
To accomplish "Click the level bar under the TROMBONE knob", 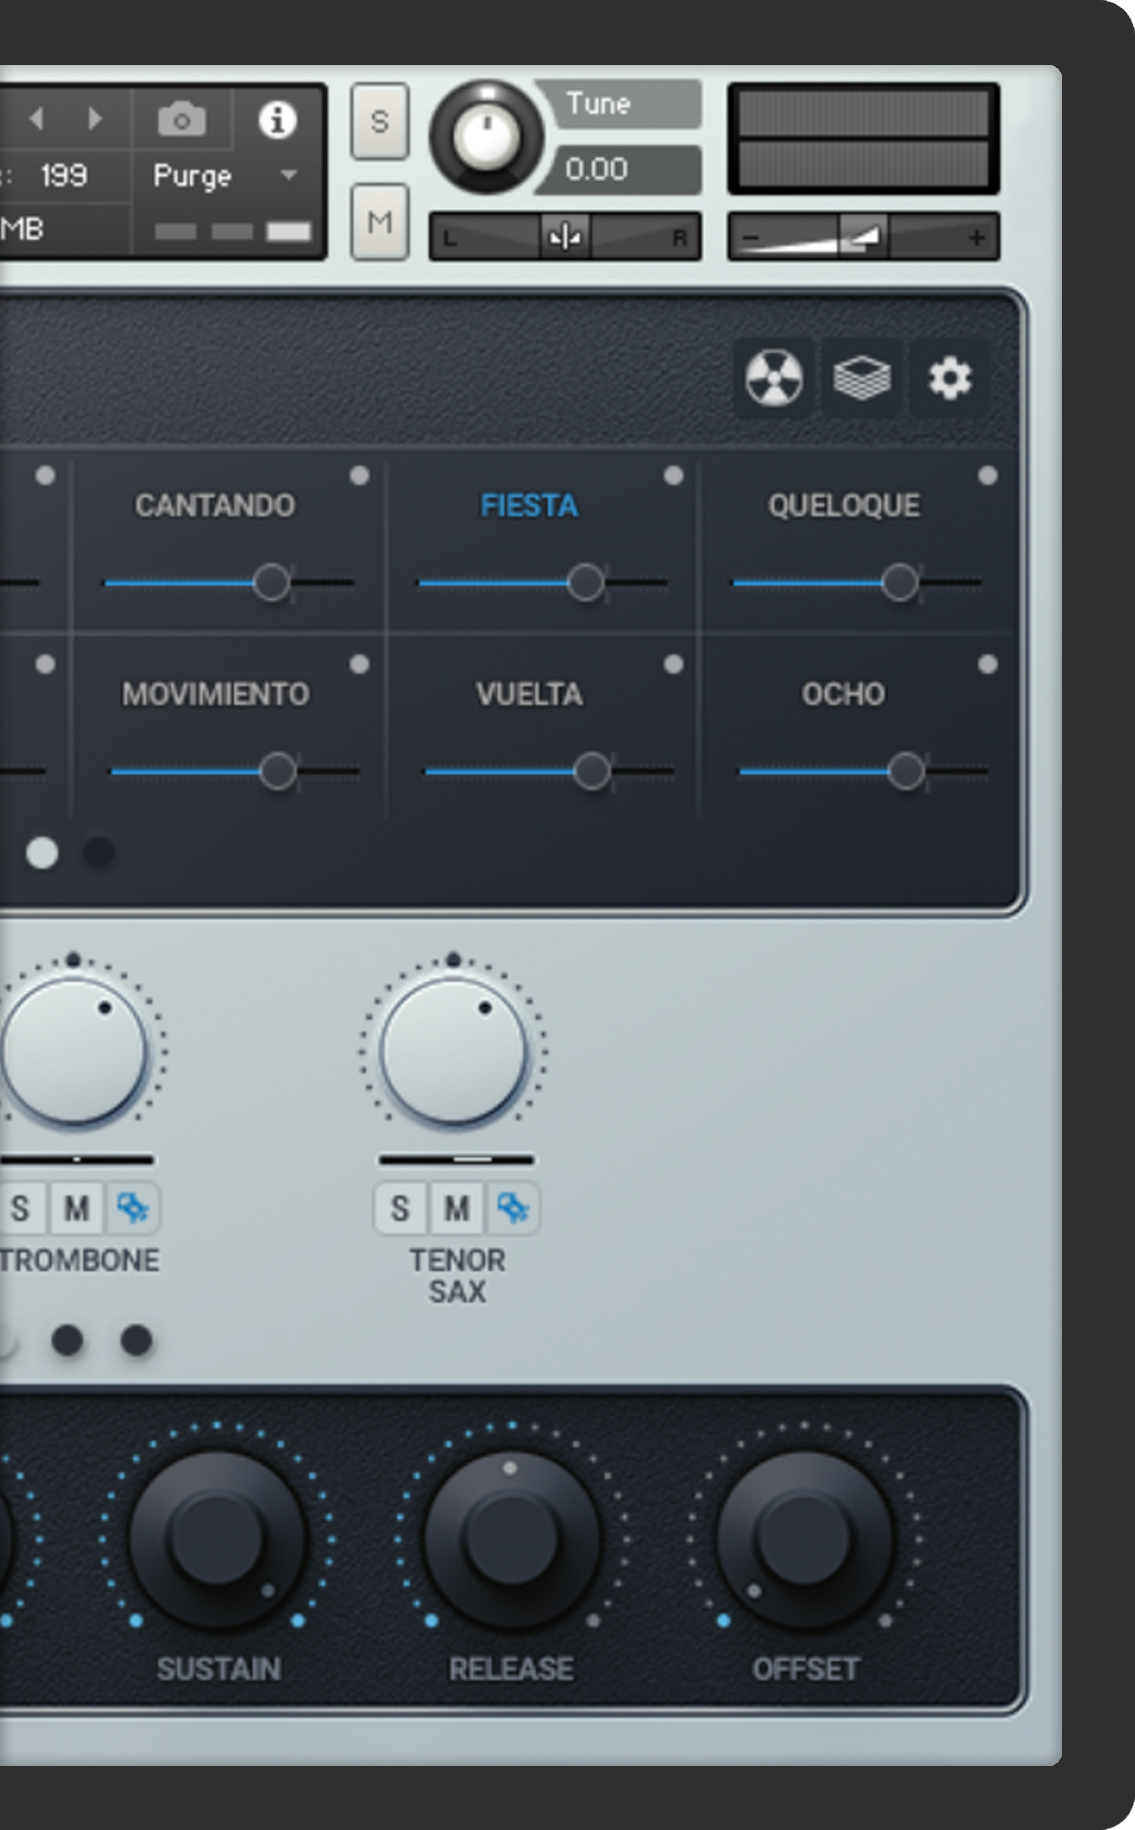I will [x=76, y=1160].
